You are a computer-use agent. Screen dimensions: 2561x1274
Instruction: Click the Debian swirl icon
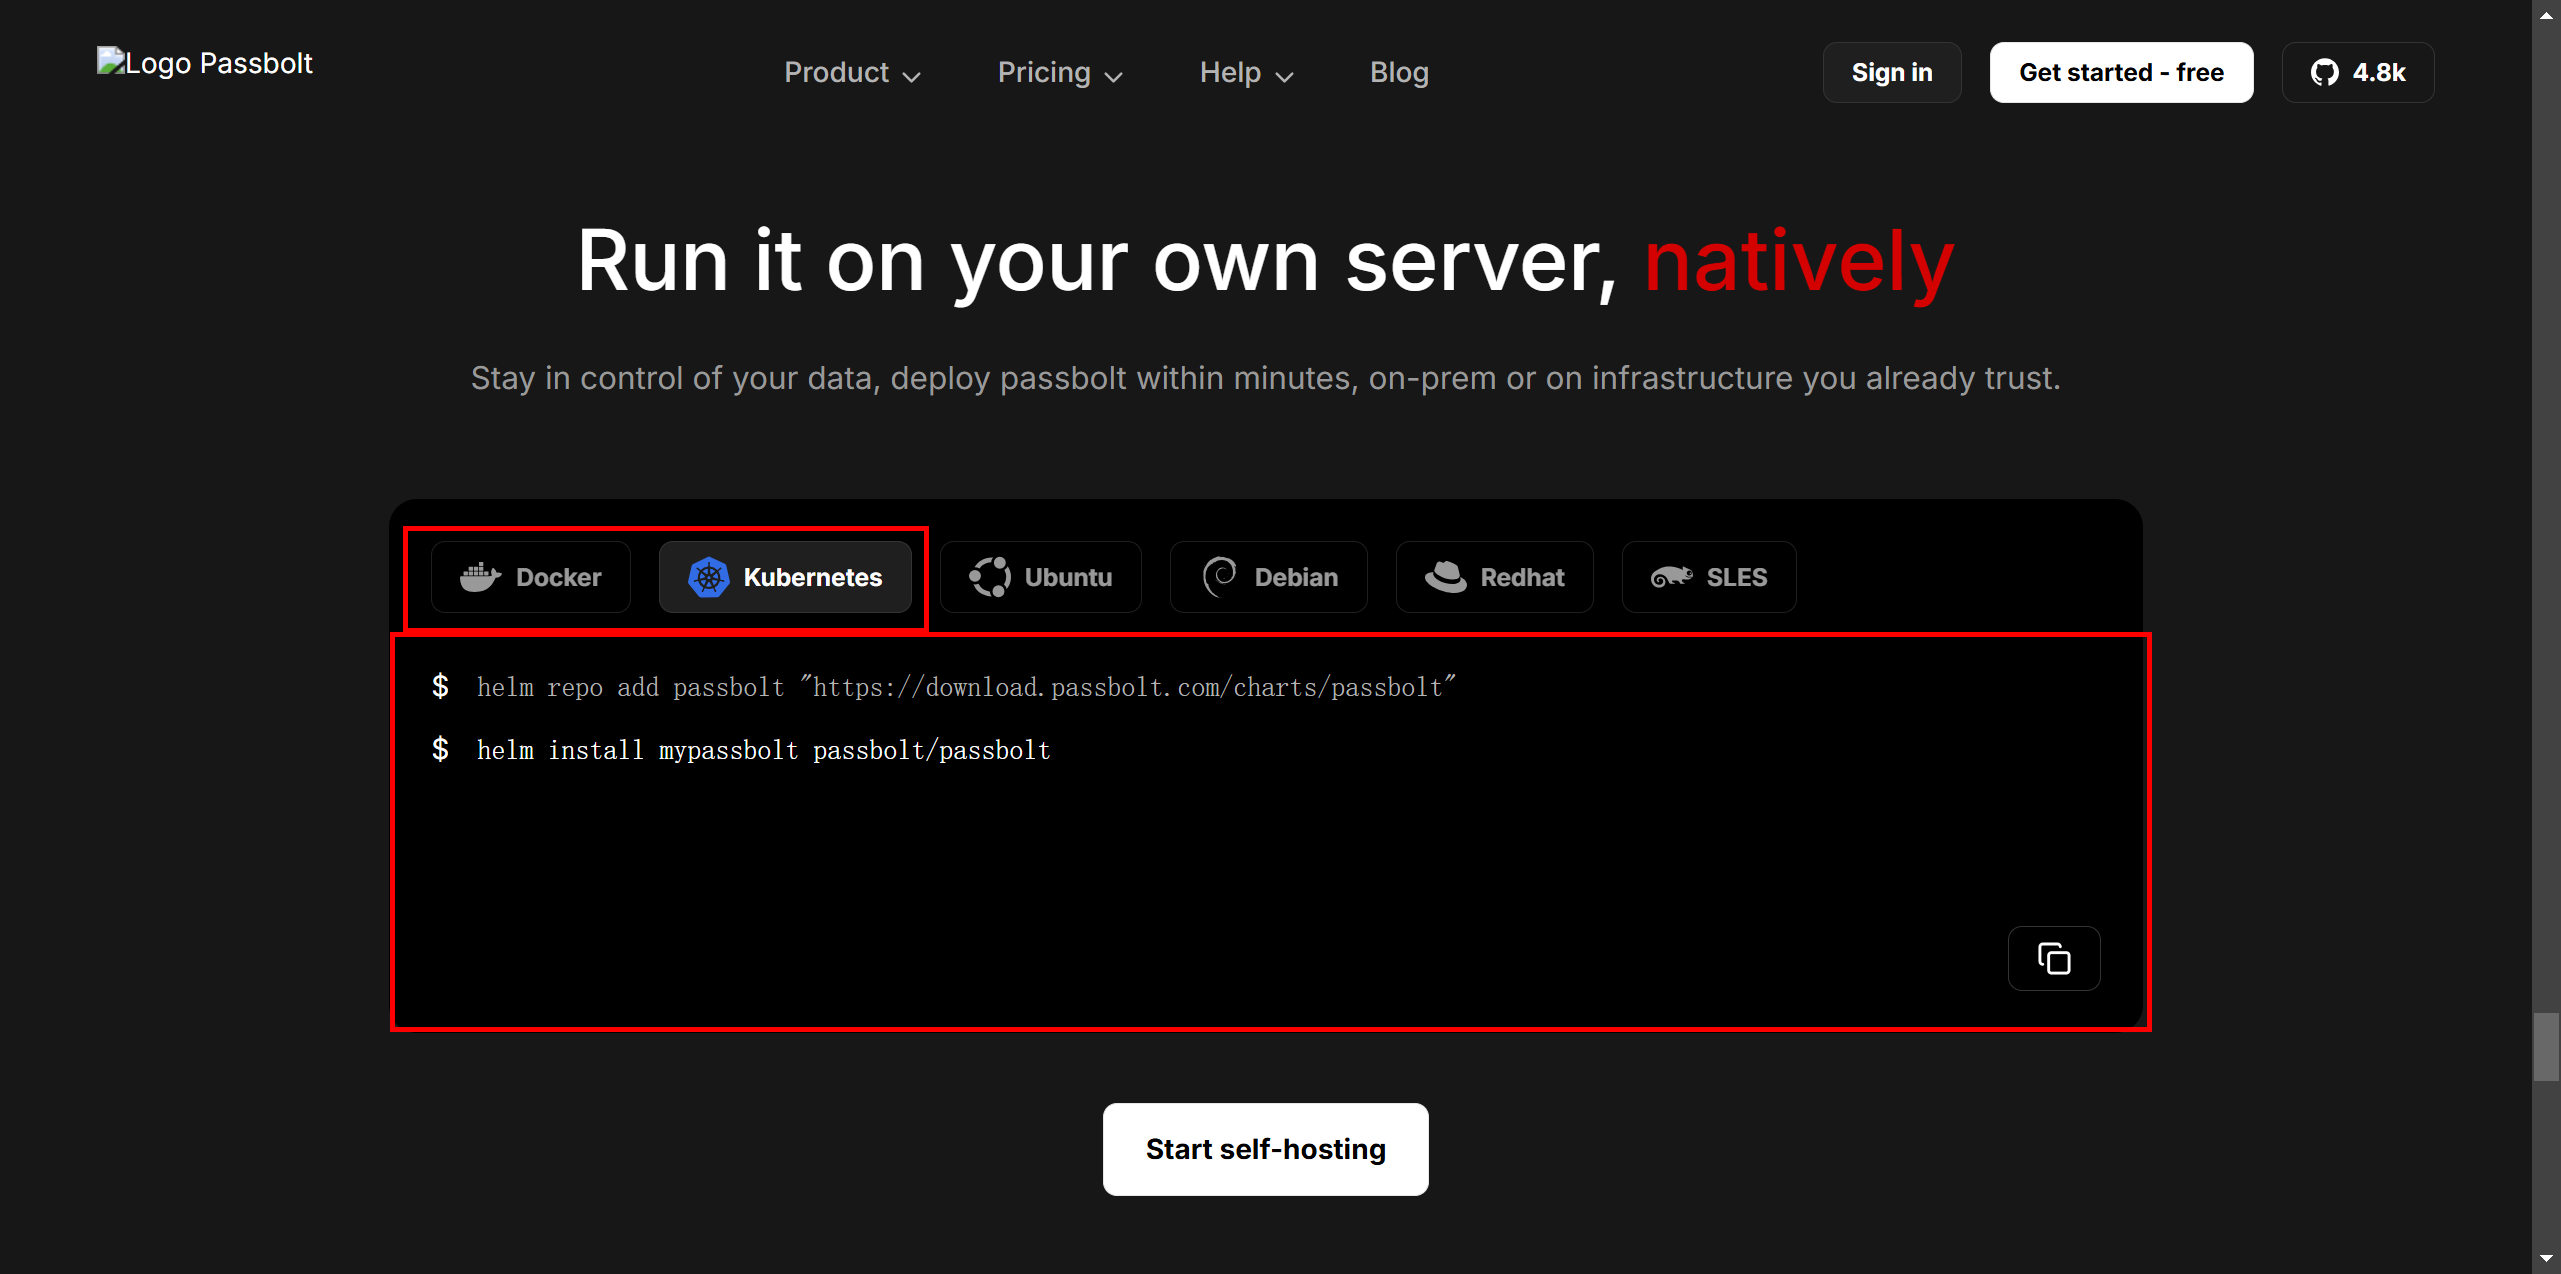(x=1219, y=577)
